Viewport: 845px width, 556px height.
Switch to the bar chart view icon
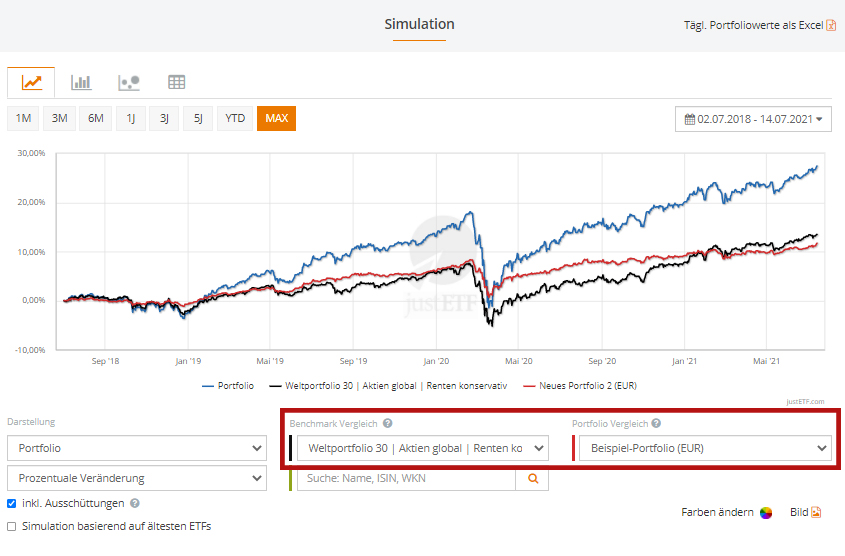(81, 83)
